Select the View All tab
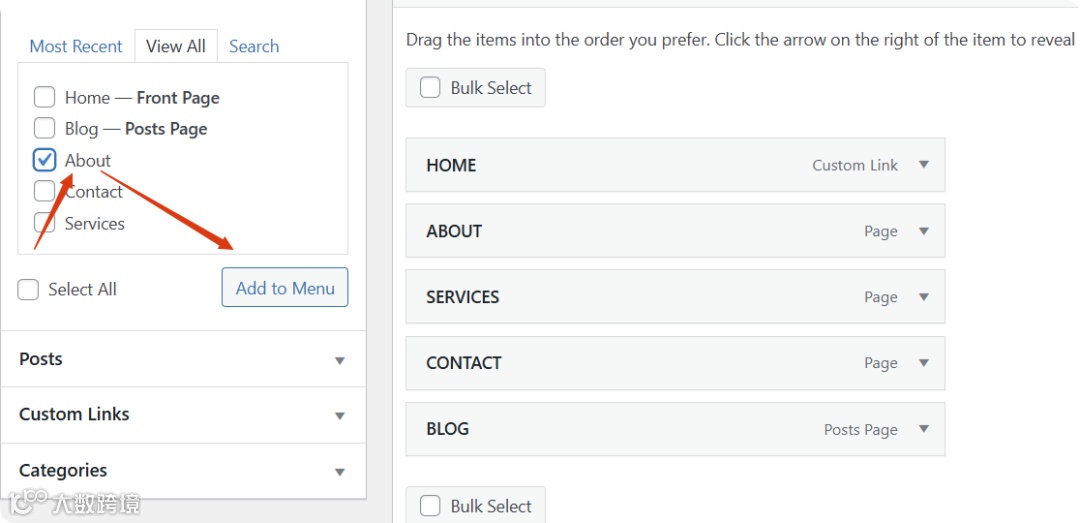Viewport: 1080px width, 523px height. (176, 46)
